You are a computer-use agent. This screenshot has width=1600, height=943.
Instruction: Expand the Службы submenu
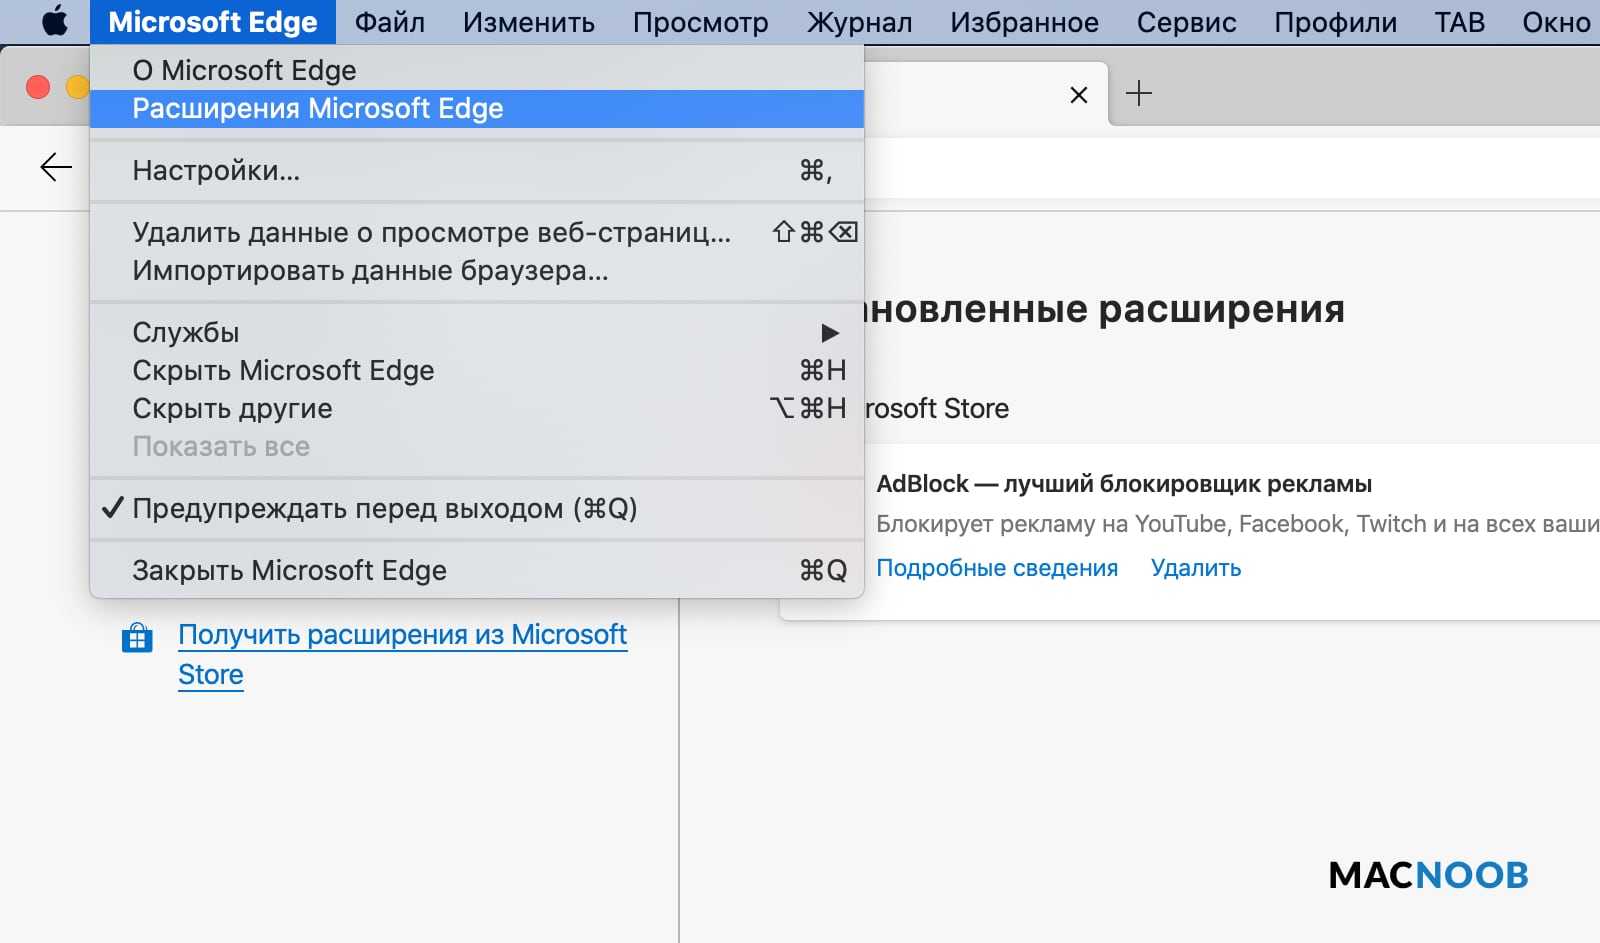pos(477,332)
